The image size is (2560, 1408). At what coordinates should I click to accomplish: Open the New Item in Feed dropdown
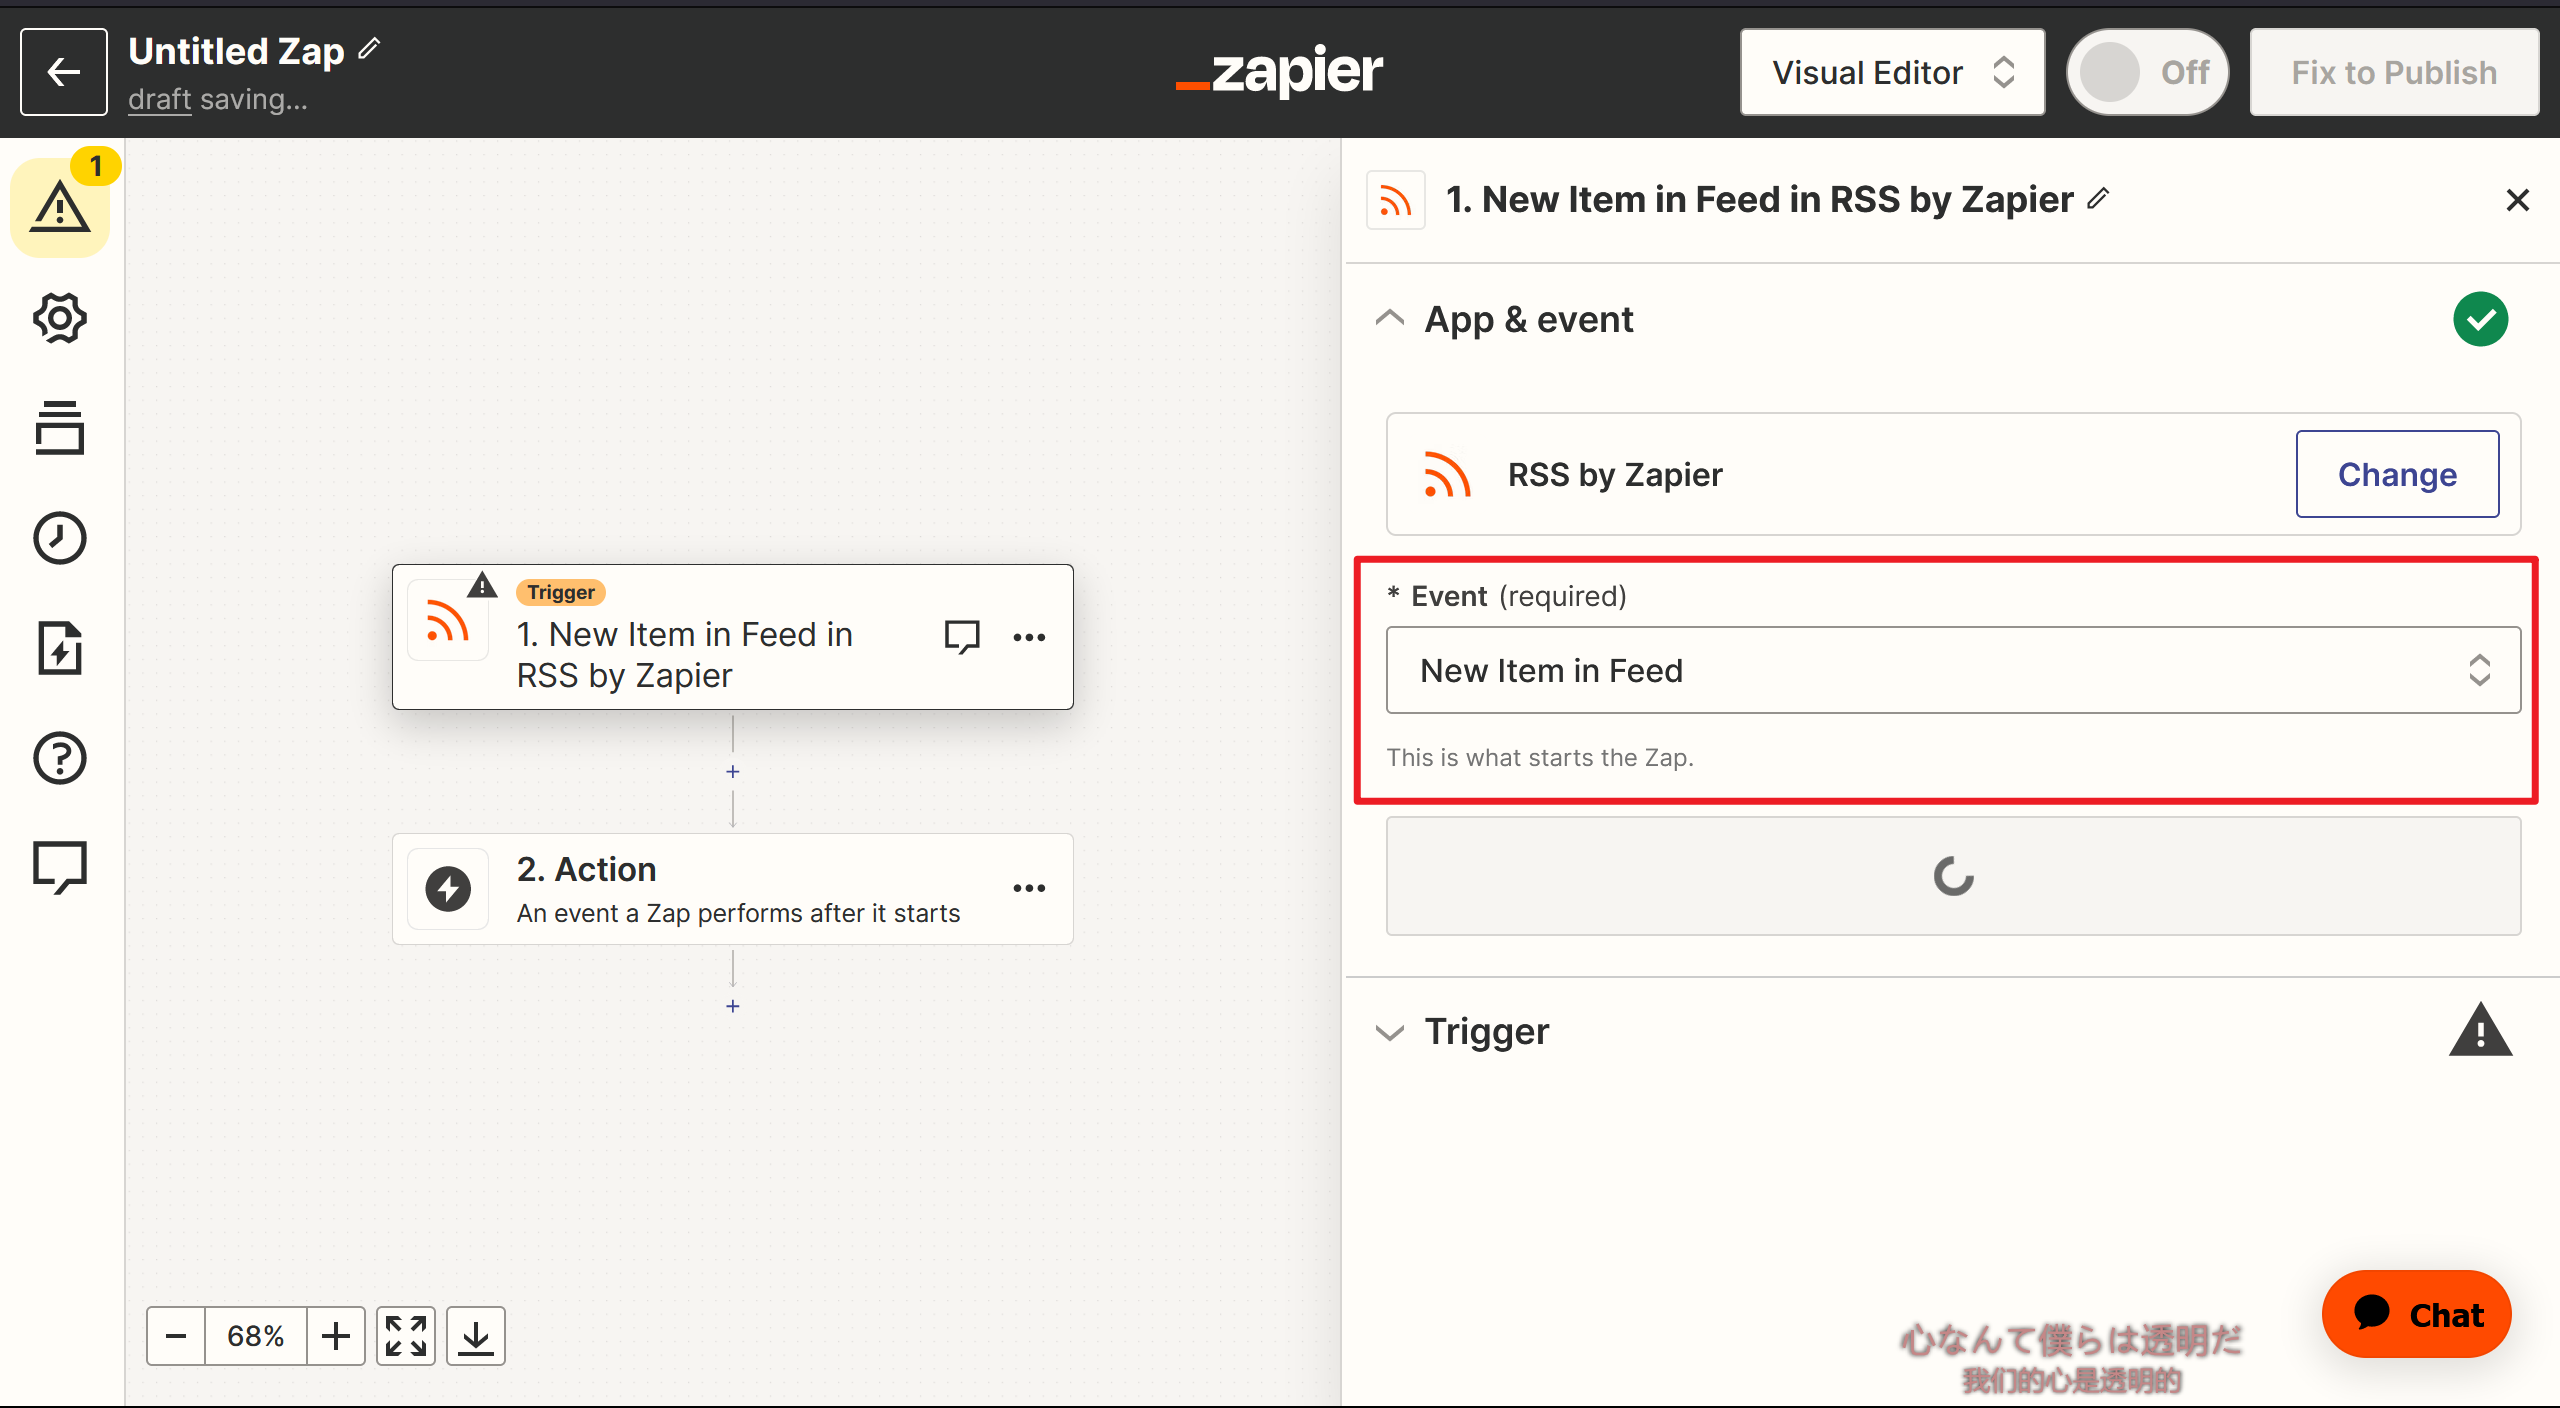(1953, 669)
